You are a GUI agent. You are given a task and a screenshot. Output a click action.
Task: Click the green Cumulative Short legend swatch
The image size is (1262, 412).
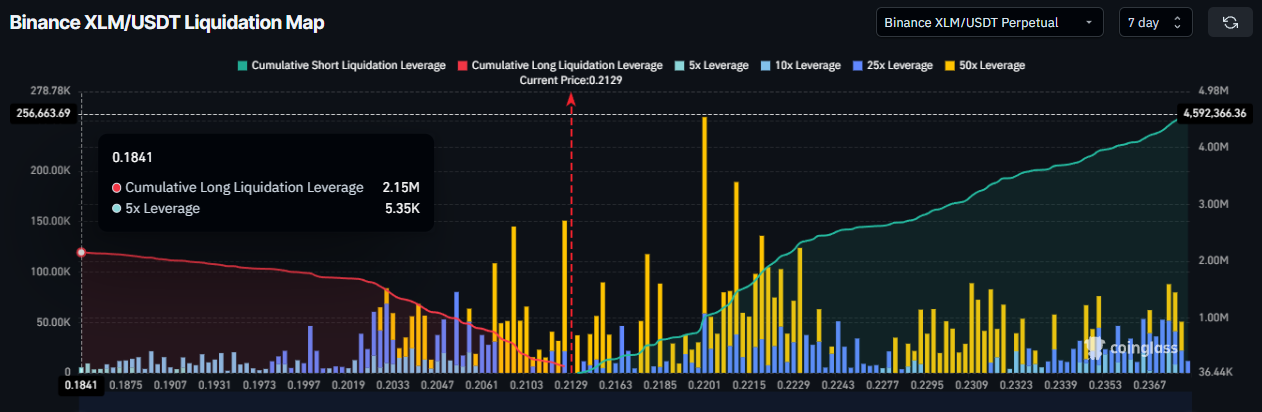[241, 65]
